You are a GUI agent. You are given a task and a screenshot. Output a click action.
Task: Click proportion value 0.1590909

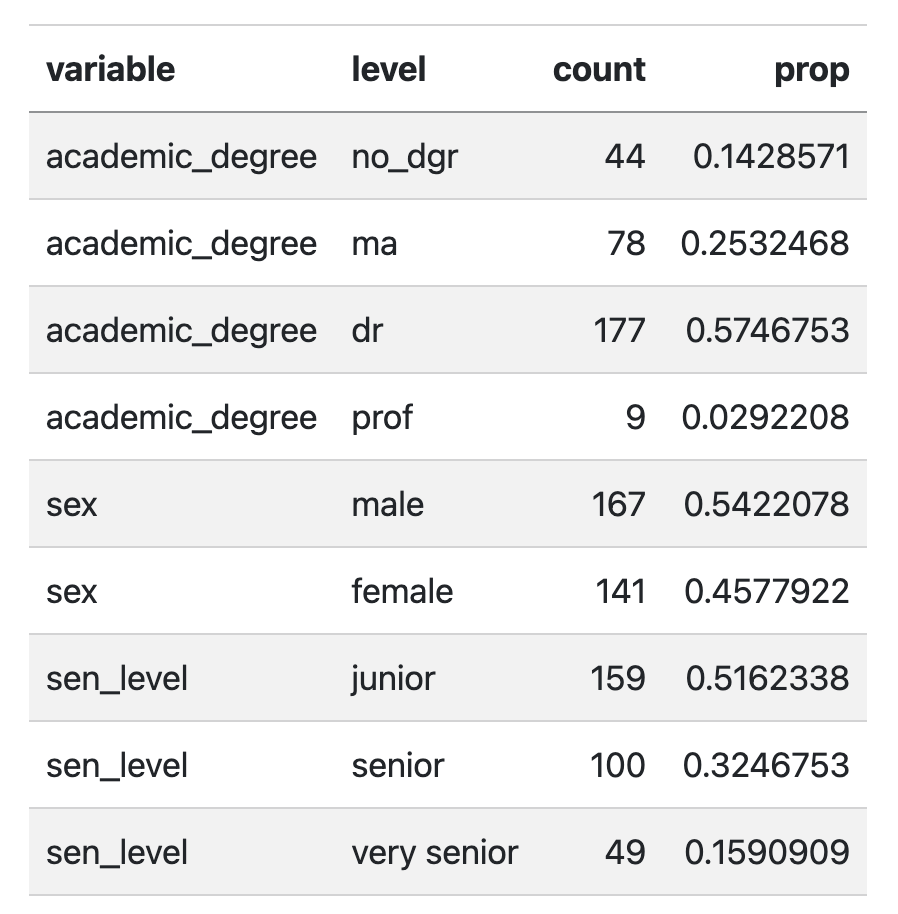click(767, 852)
